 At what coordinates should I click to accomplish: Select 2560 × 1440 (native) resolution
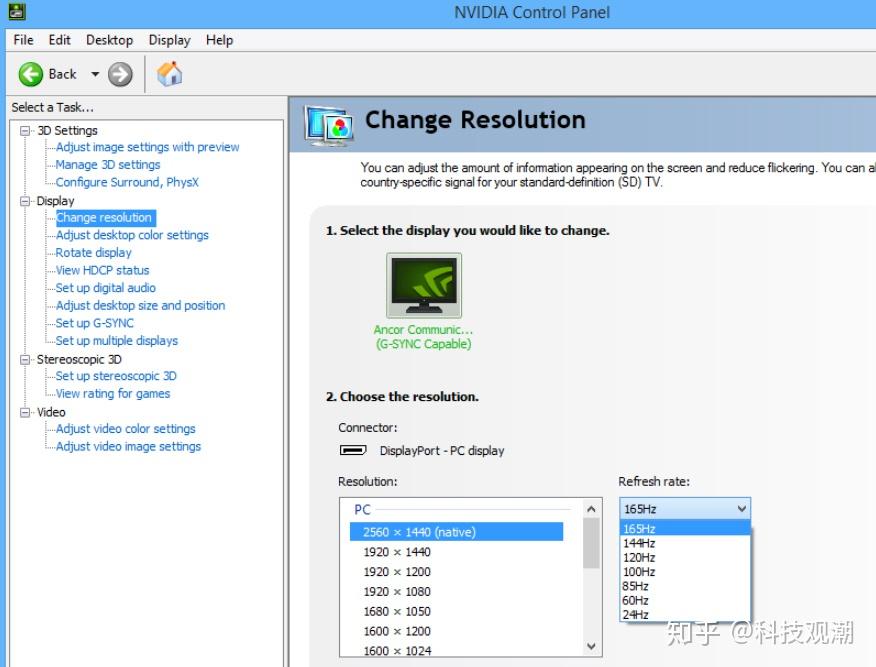(456, 532)
